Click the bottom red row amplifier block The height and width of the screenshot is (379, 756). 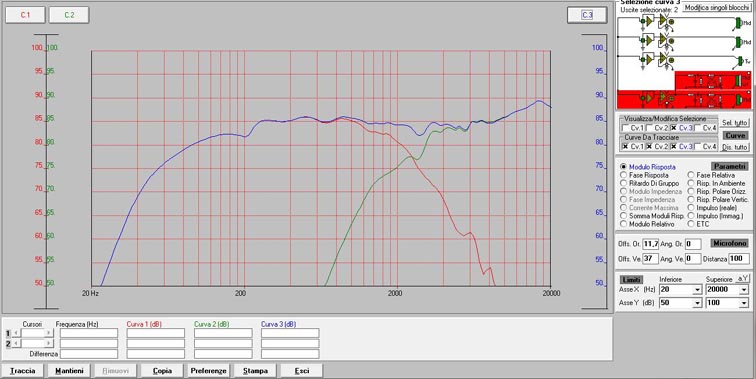[649, 98]
